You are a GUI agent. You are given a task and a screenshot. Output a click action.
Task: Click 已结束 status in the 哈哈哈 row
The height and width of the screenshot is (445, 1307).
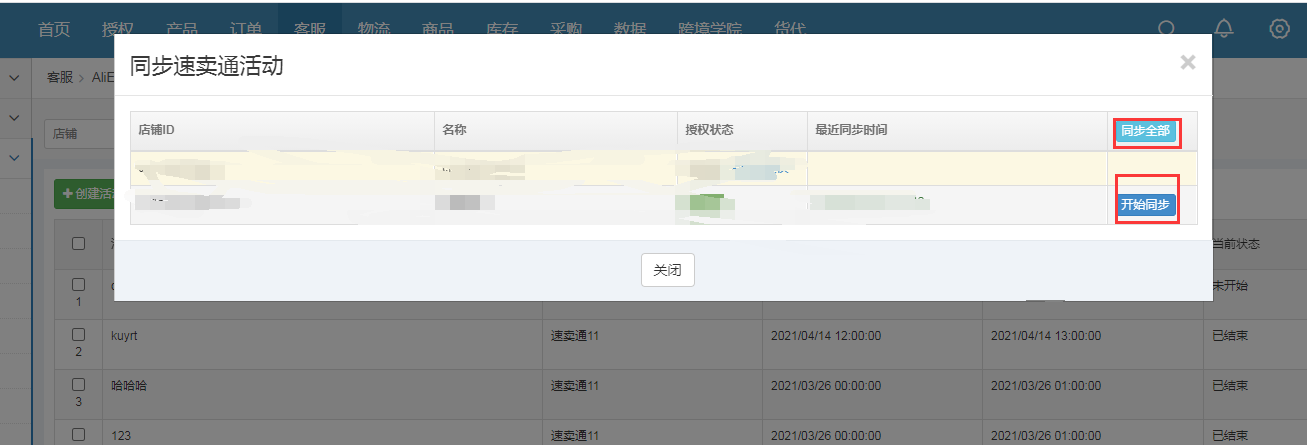(1229, 386)
